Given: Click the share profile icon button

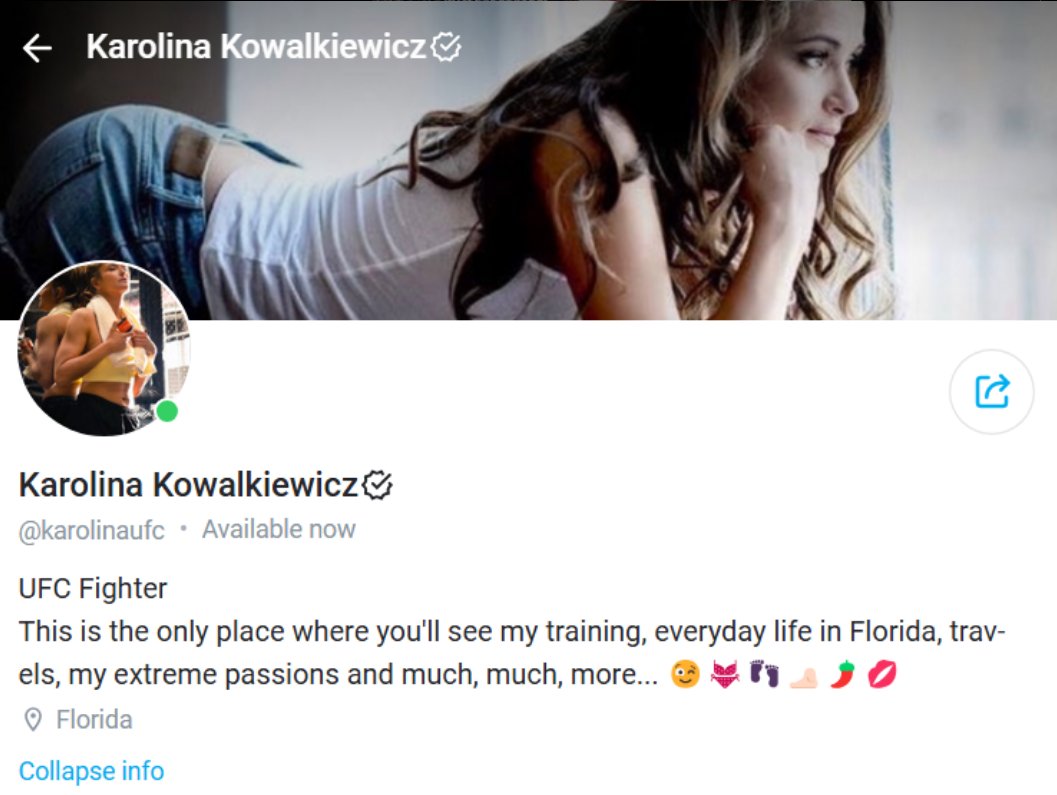Looking at the screenshot, I should pos(992,391).
